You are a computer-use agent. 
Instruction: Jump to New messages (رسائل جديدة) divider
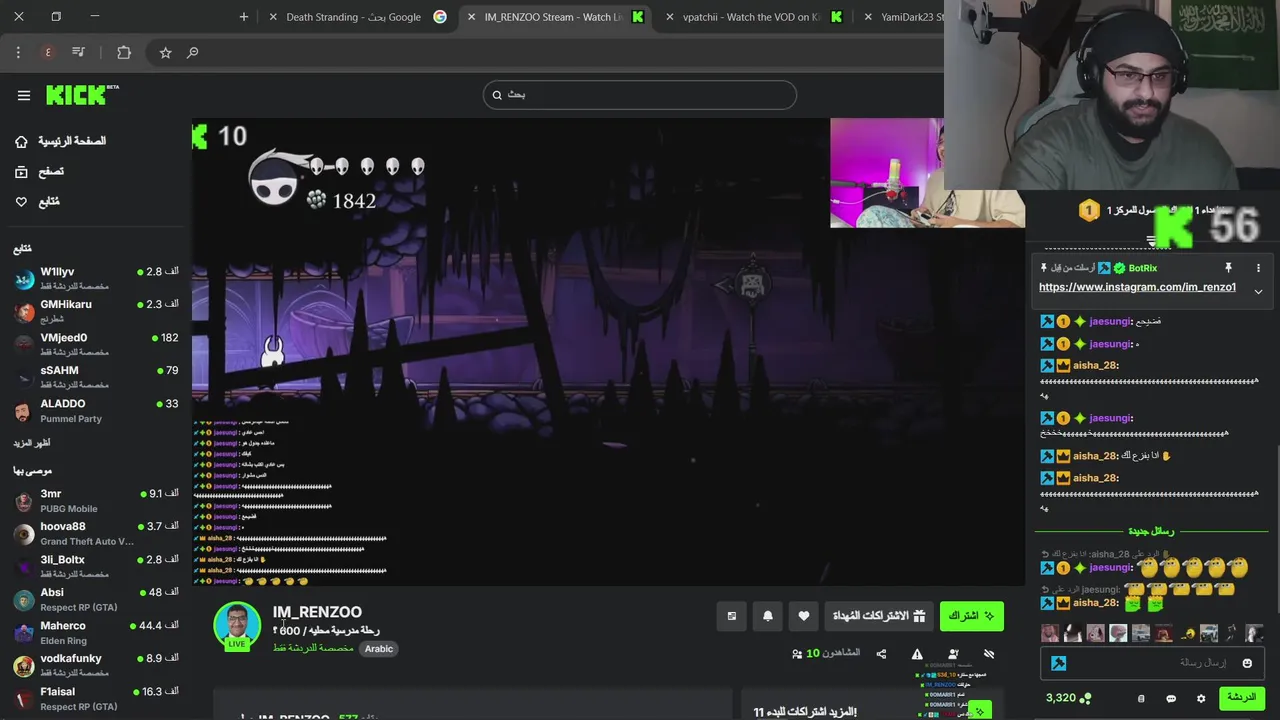[1151, 531]
